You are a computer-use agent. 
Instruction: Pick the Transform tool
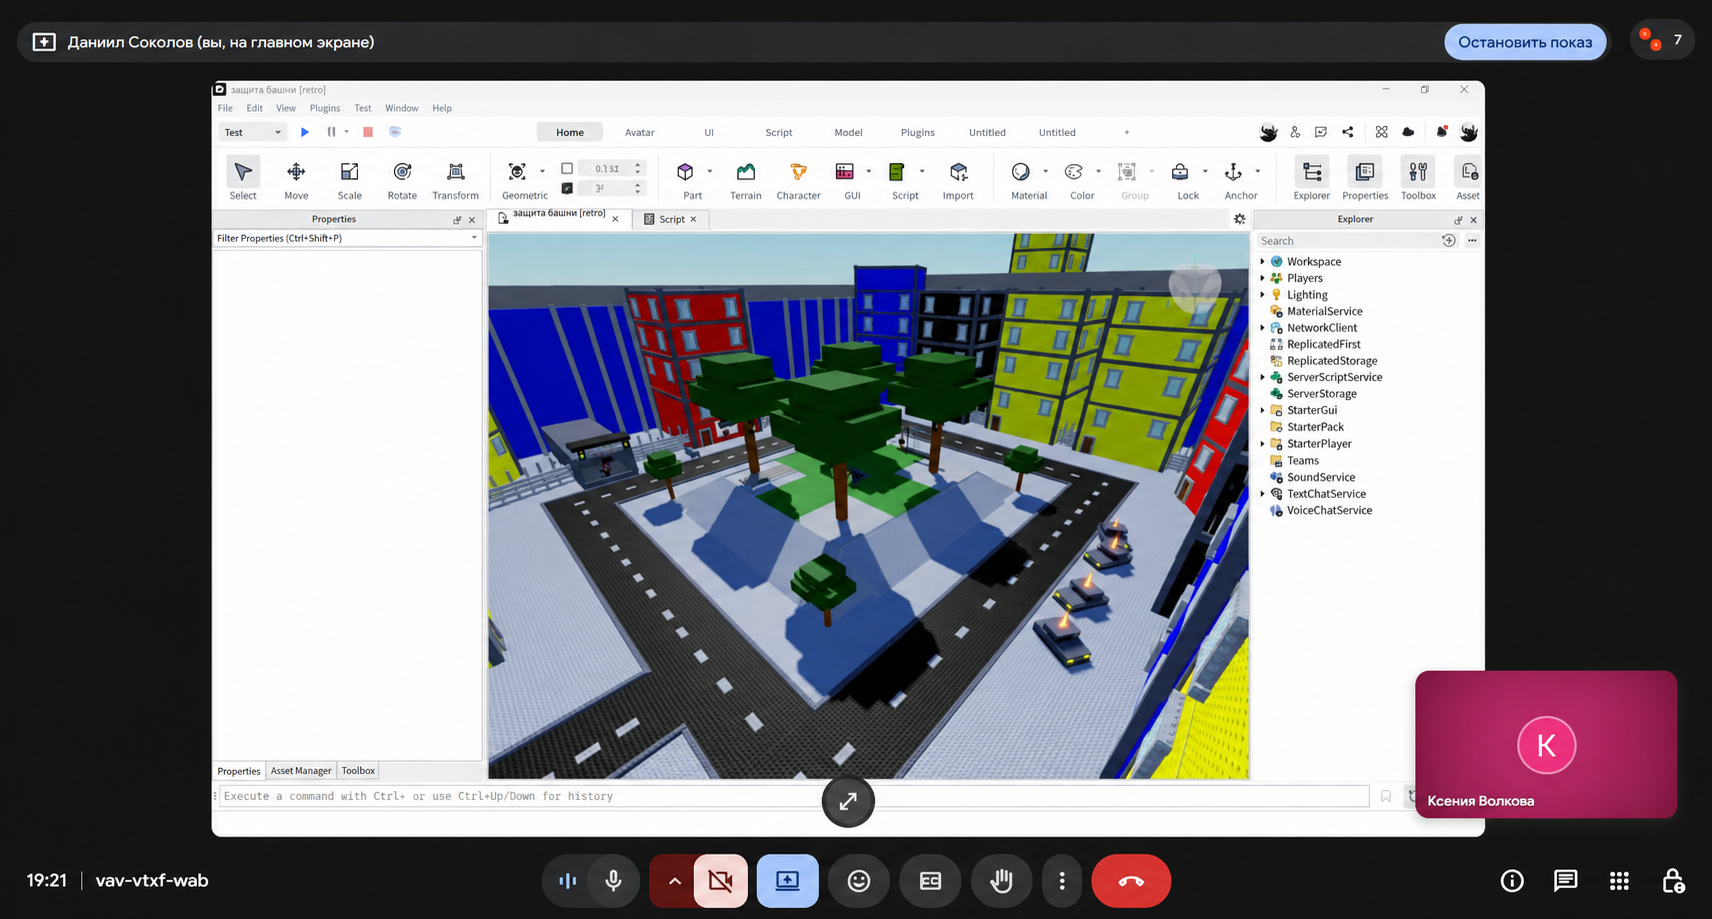tap(455, 179)
